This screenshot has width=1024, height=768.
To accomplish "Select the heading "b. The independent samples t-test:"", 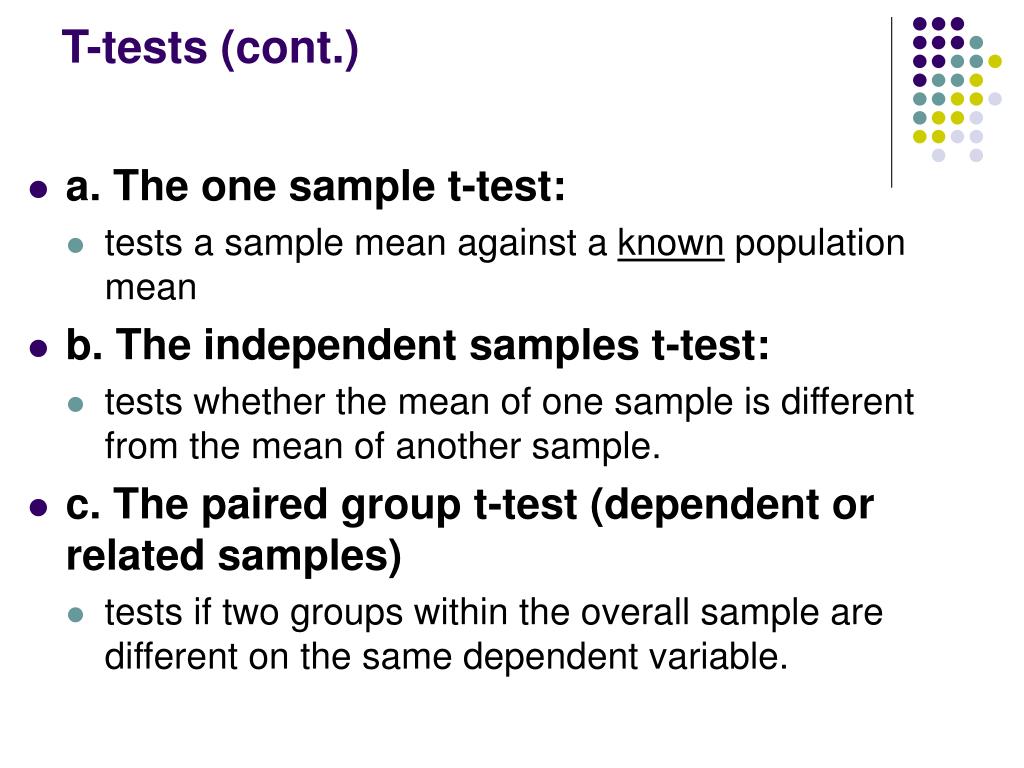I will (417, 345).
